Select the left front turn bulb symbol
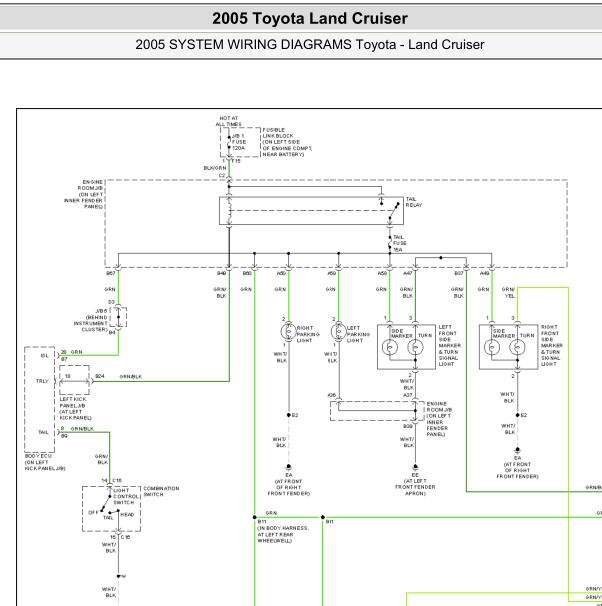 click(x=415, y=347)
